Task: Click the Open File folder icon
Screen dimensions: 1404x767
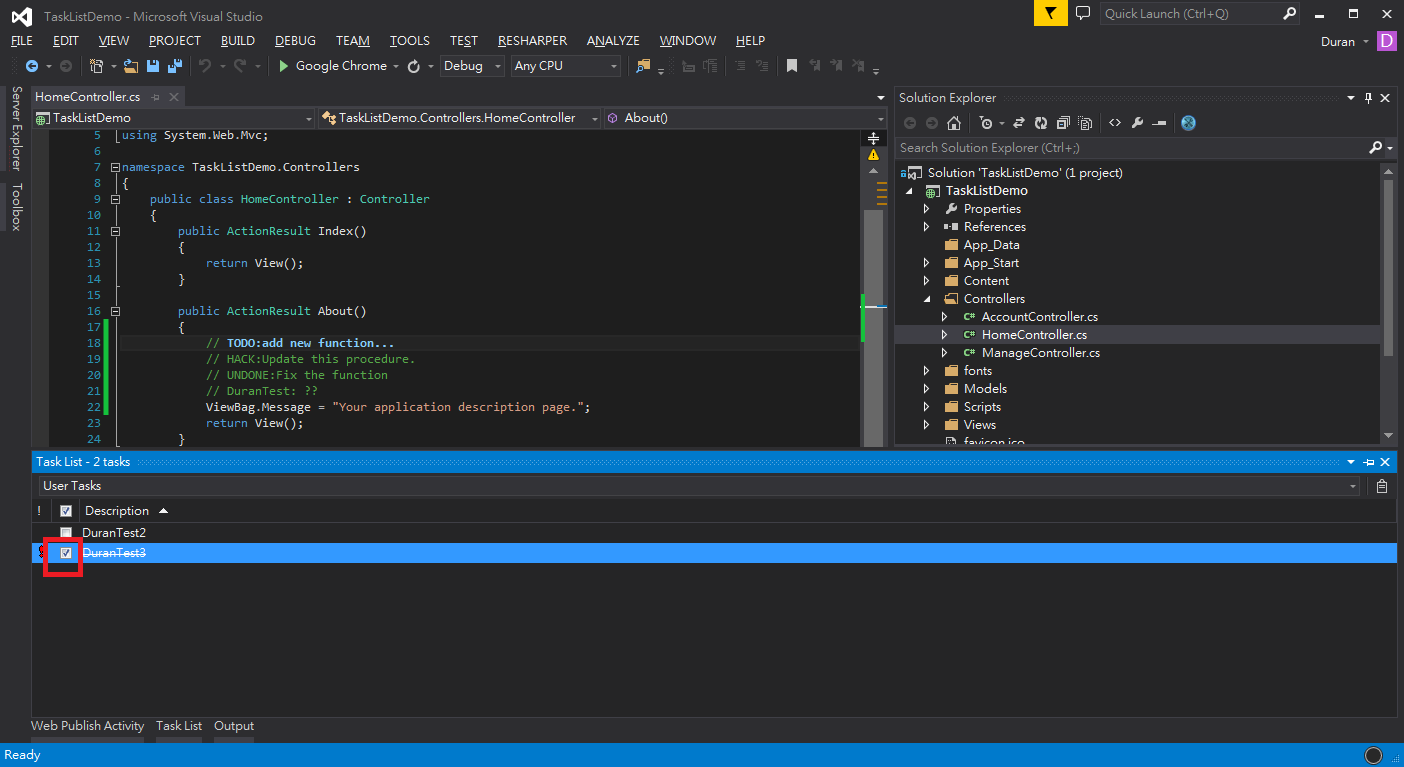Action: [131, 66]
